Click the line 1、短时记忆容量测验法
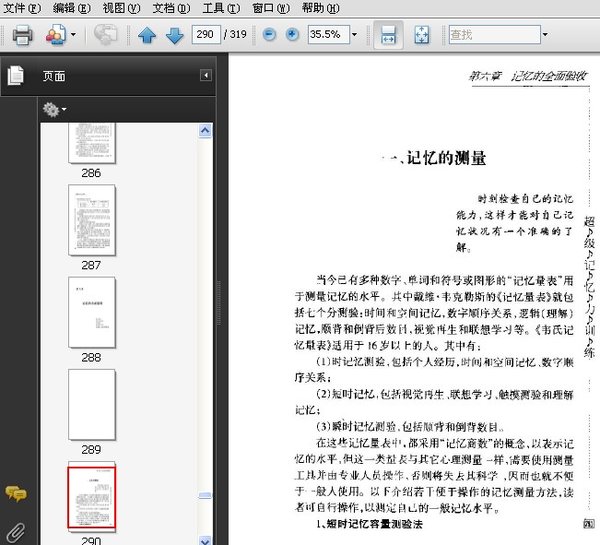Image resolution: width=600 pixels, height=545 pixels. pyautogui.click(x=369, y=524)
